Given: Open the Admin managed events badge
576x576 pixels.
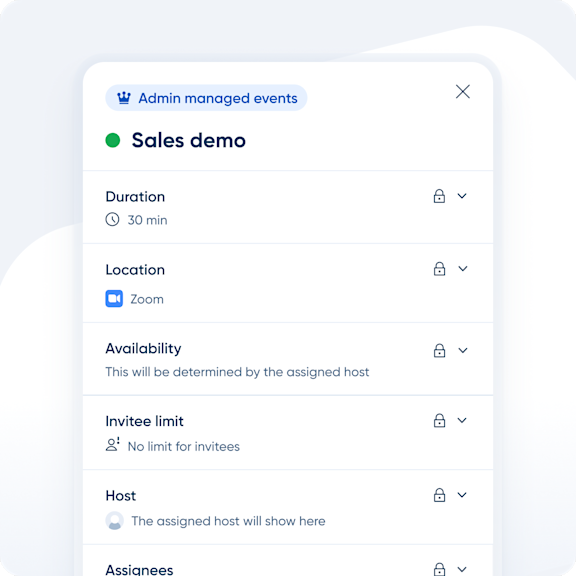Looking at the screenshot, I should click(206, 98).
